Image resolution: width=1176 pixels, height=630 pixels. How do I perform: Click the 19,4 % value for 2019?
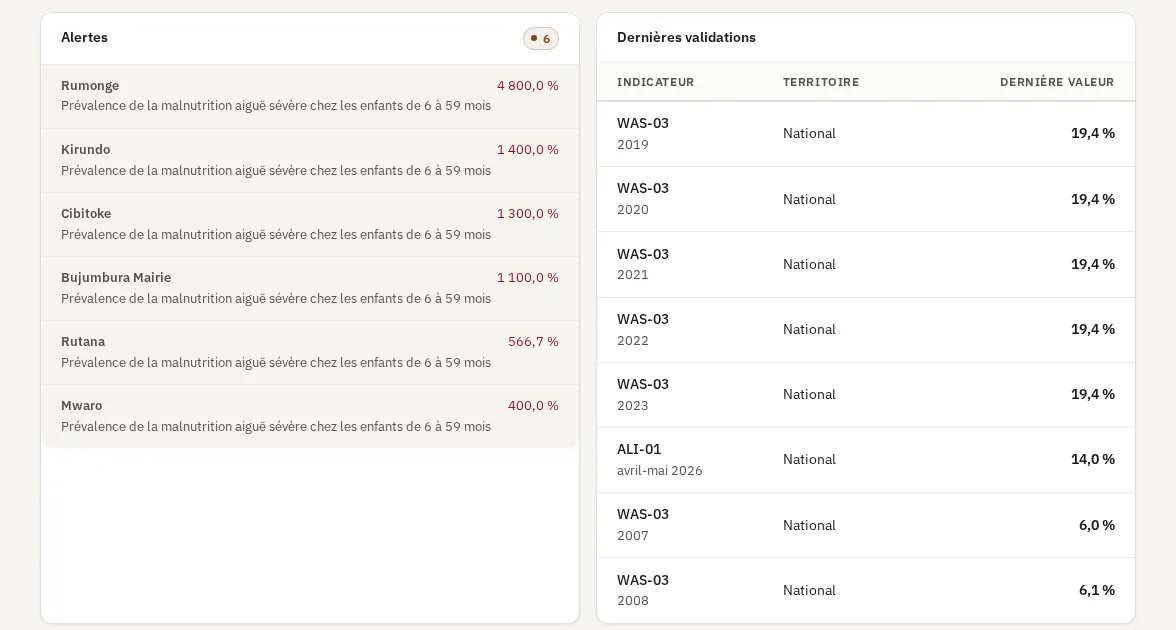(1093, 133)
